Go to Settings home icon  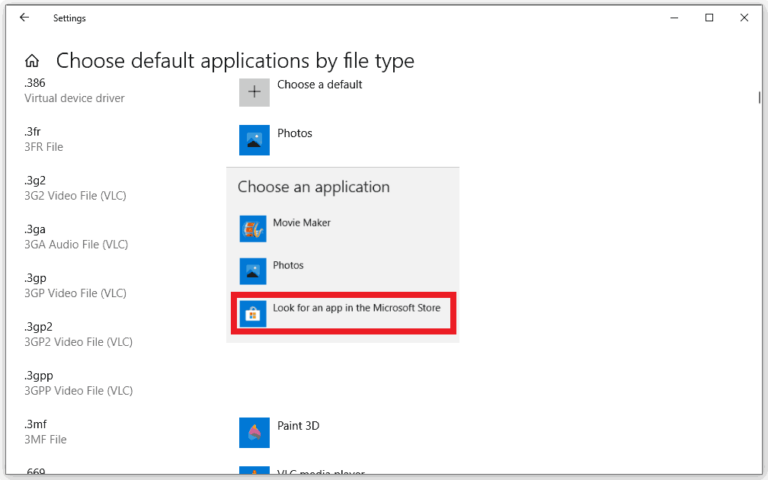33,61
